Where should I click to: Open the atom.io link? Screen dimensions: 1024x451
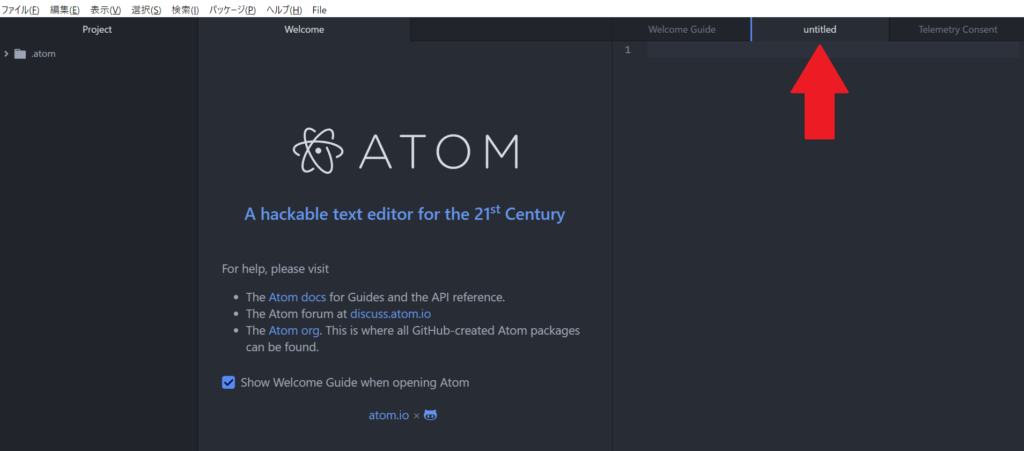(x=389, y=415)
